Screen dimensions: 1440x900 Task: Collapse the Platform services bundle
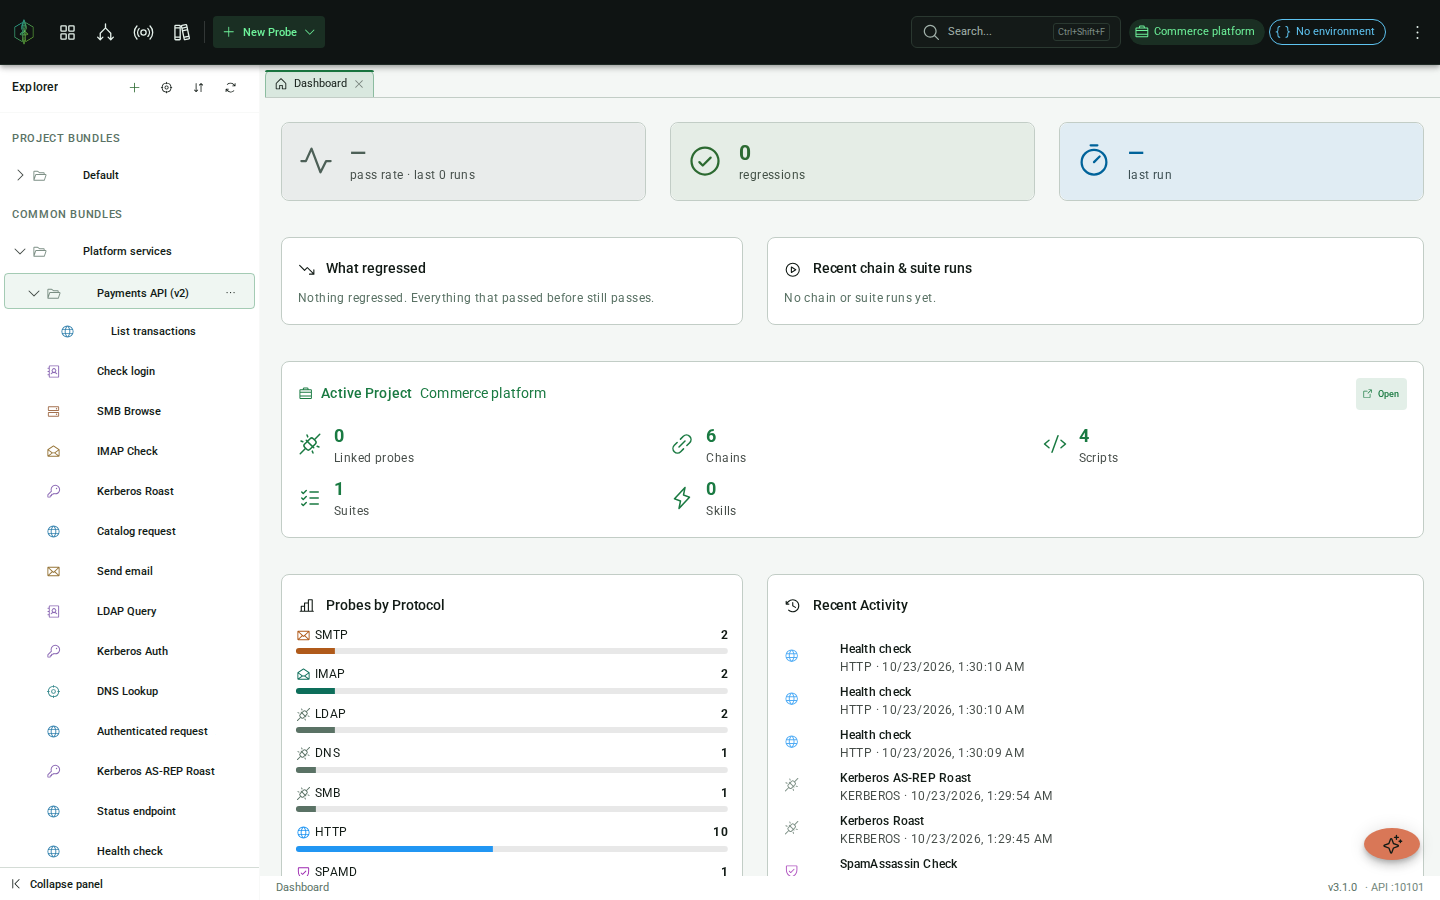pos(20,251)
